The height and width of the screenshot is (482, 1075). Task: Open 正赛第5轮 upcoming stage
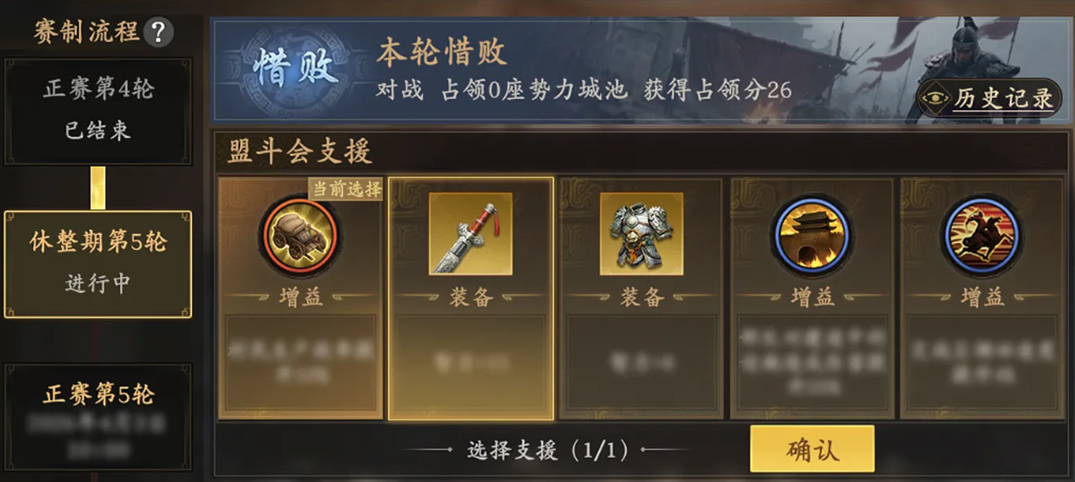pos(98,417)
